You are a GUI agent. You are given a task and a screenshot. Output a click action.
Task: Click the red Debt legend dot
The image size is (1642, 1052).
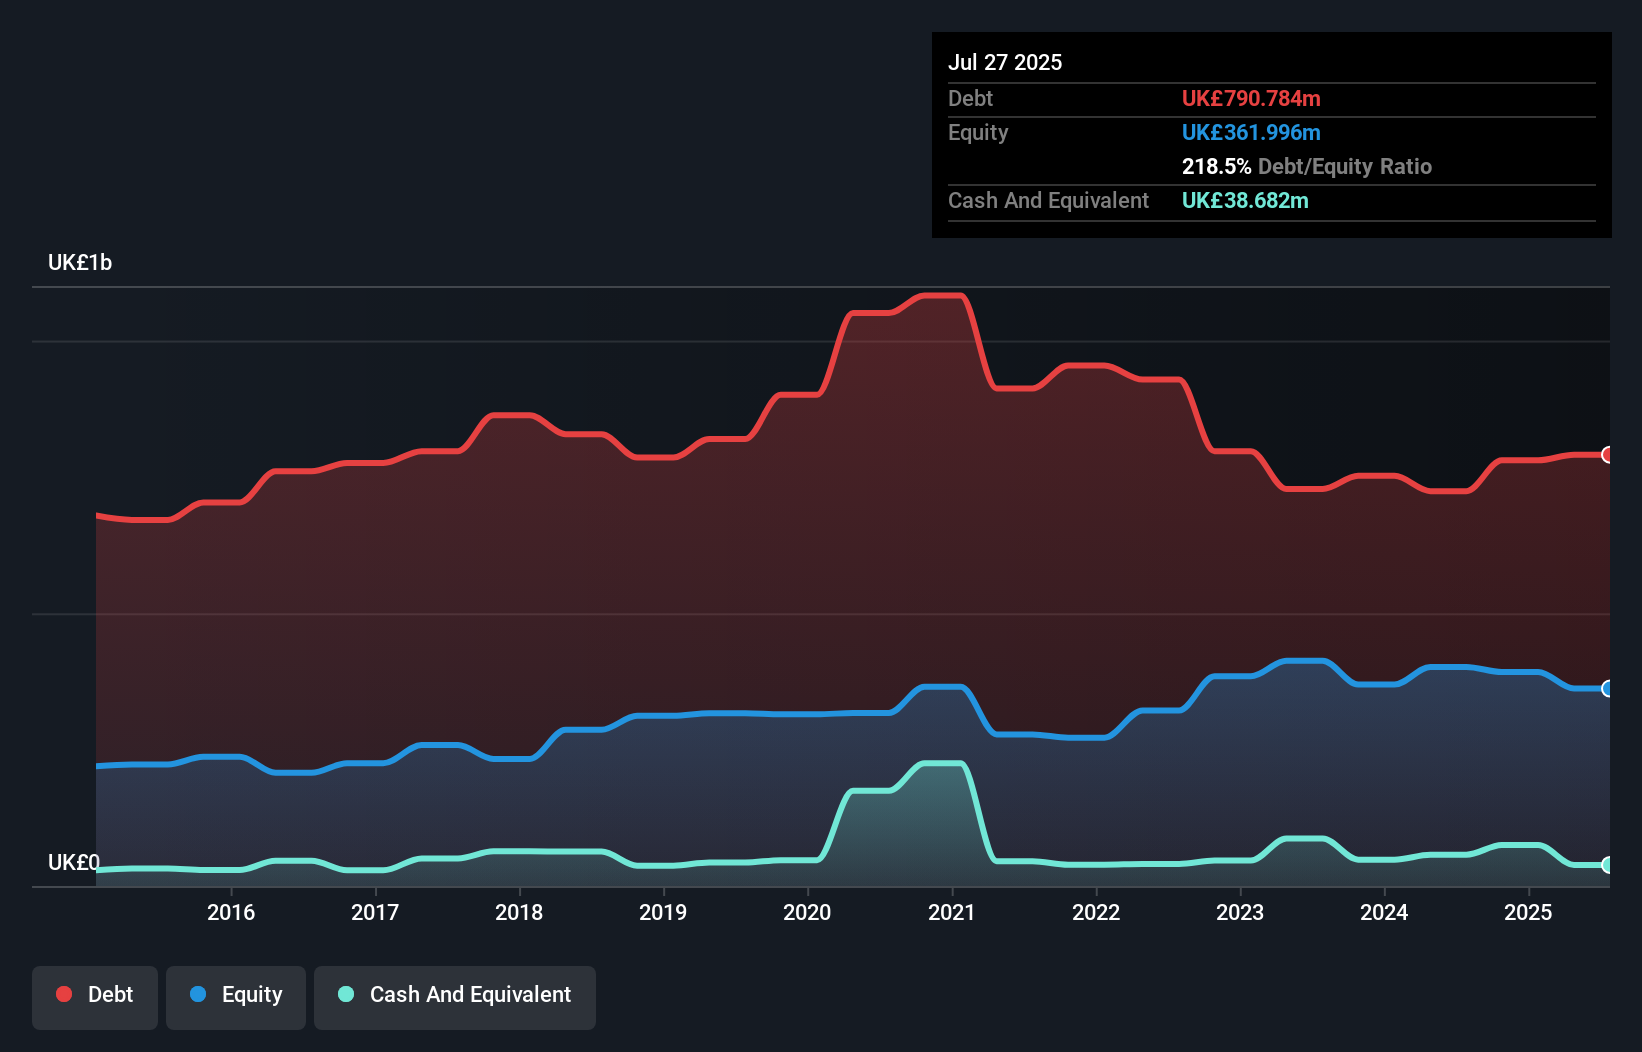point(64,994)
